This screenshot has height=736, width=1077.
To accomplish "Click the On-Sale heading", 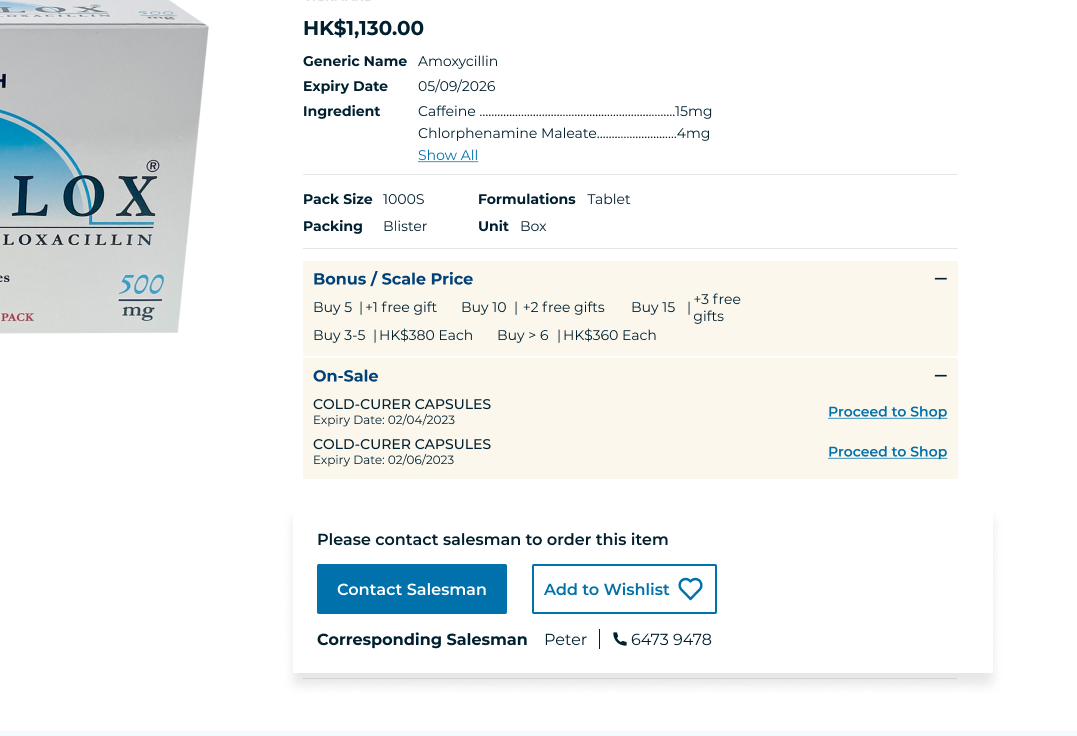I will point(345,376).
